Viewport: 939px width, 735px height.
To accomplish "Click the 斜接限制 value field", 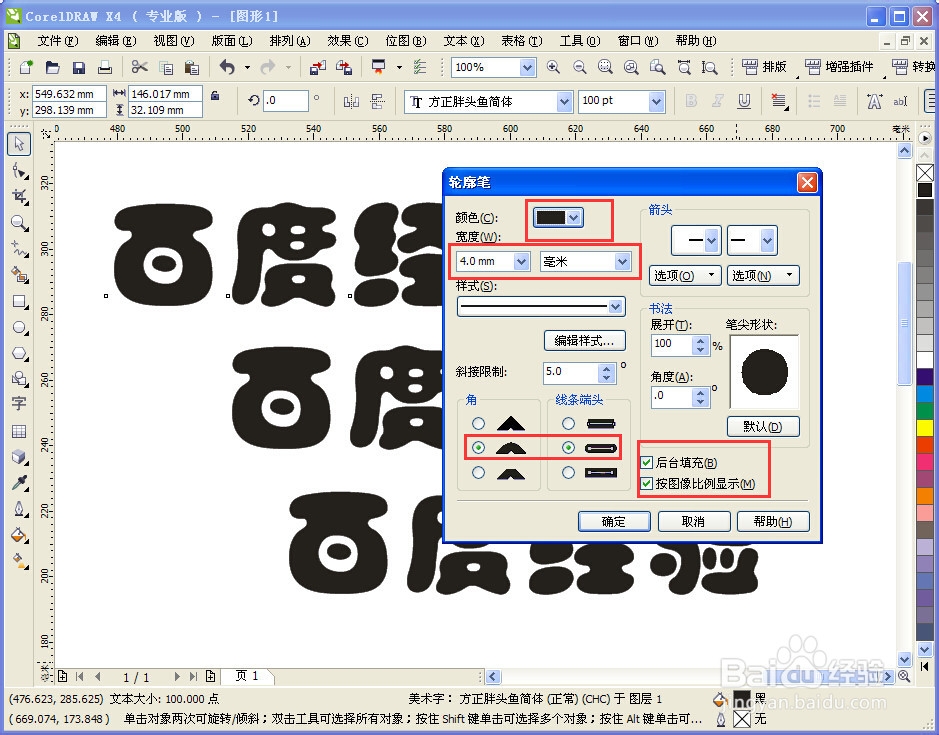I will (571, 372).
